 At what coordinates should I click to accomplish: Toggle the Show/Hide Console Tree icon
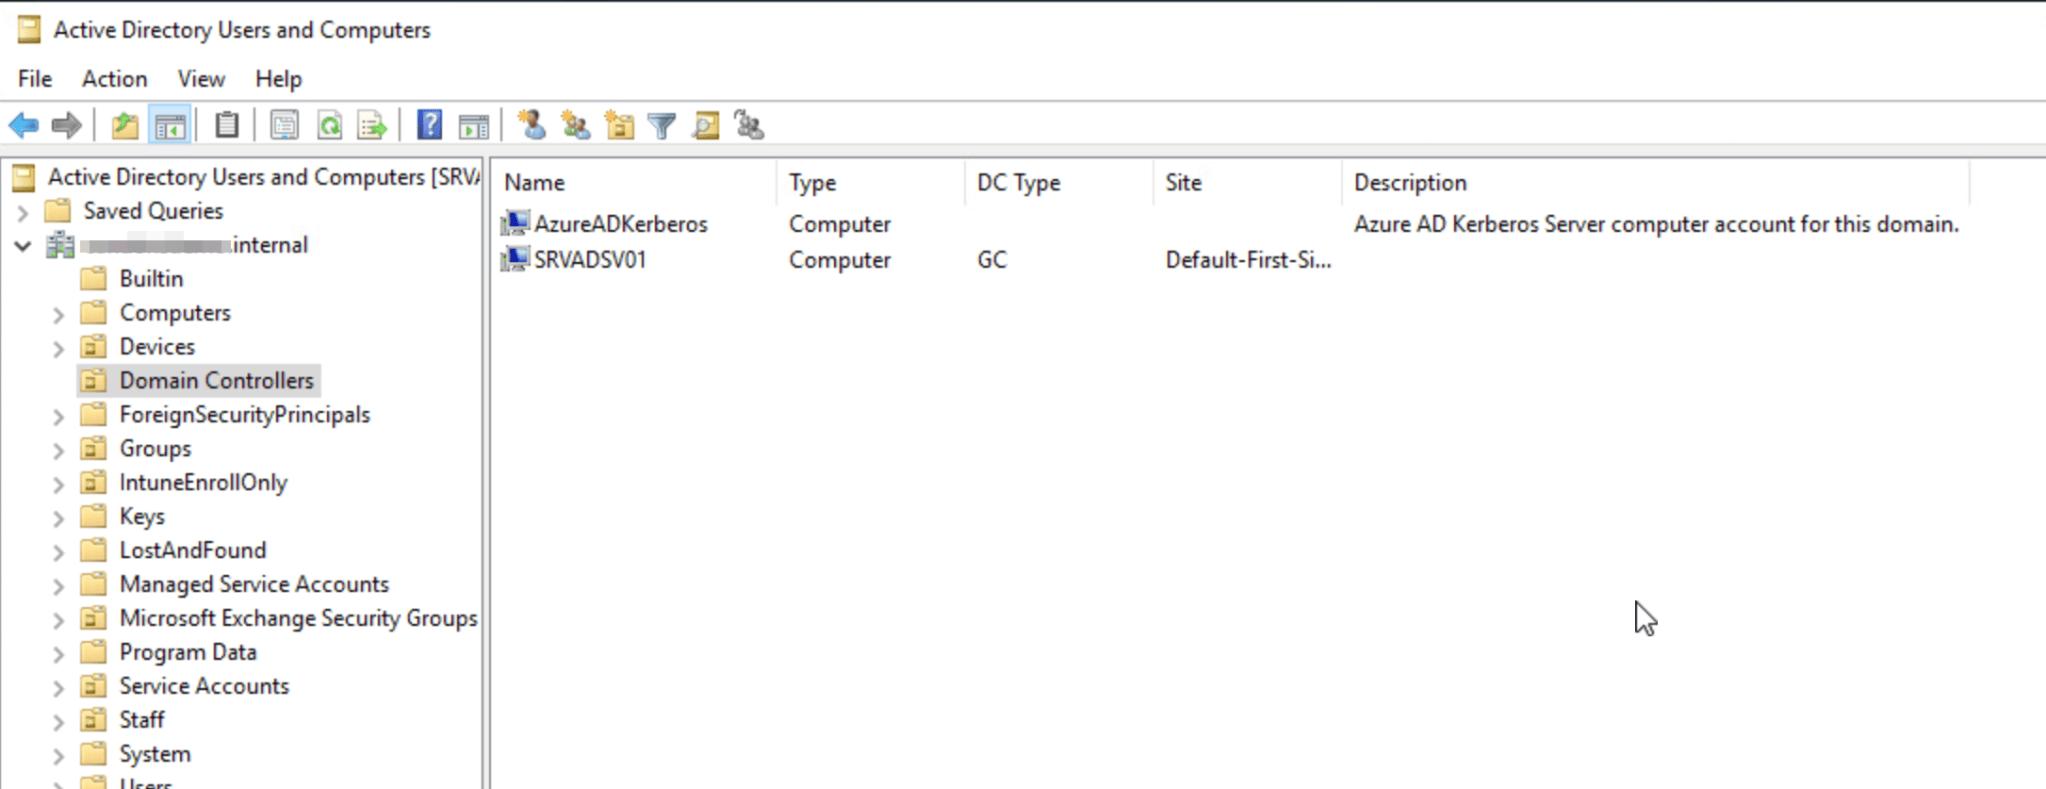click(170, 126)
